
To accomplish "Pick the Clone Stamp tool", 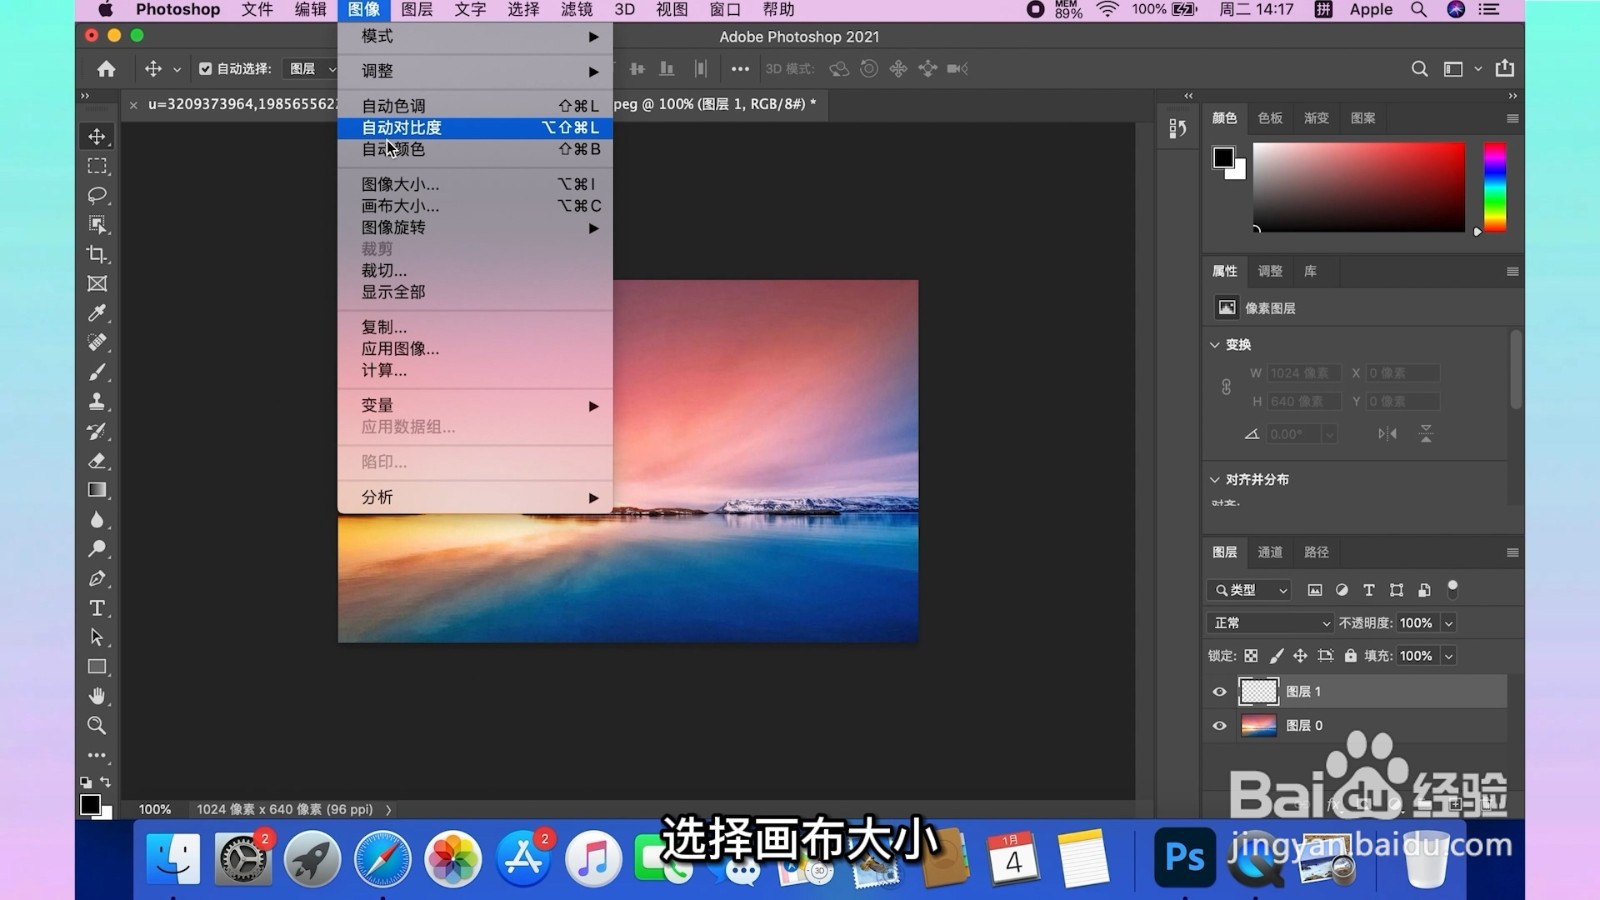I will pyautogui.click(x=97, y=401).
